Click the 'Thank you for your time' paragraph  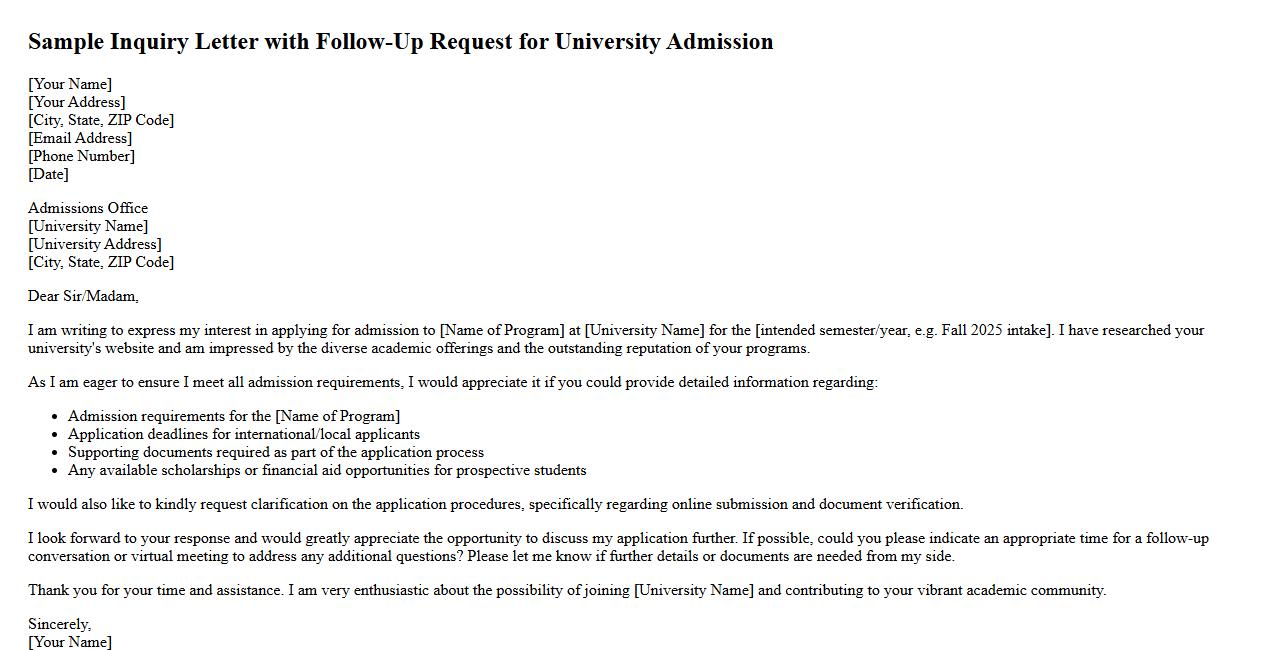click(x=566, y=590)
